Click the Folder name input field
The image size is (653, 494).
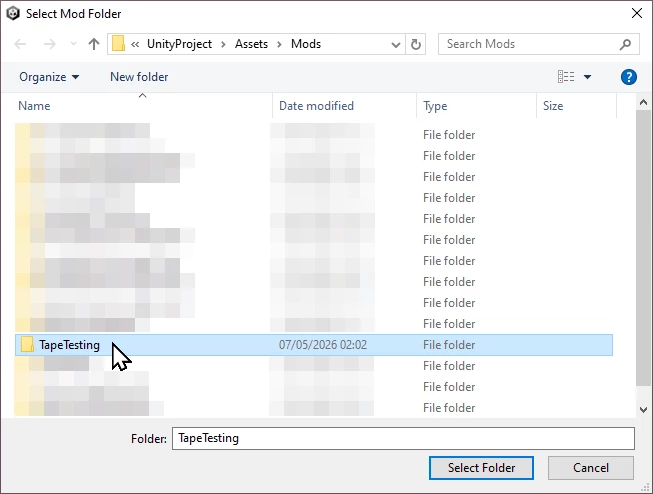coord(403,438)
